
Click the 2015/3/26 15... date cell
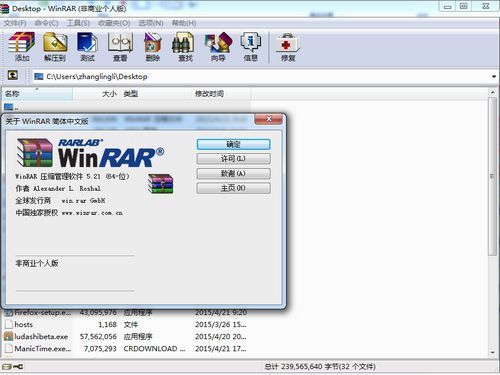click(221, 324)
